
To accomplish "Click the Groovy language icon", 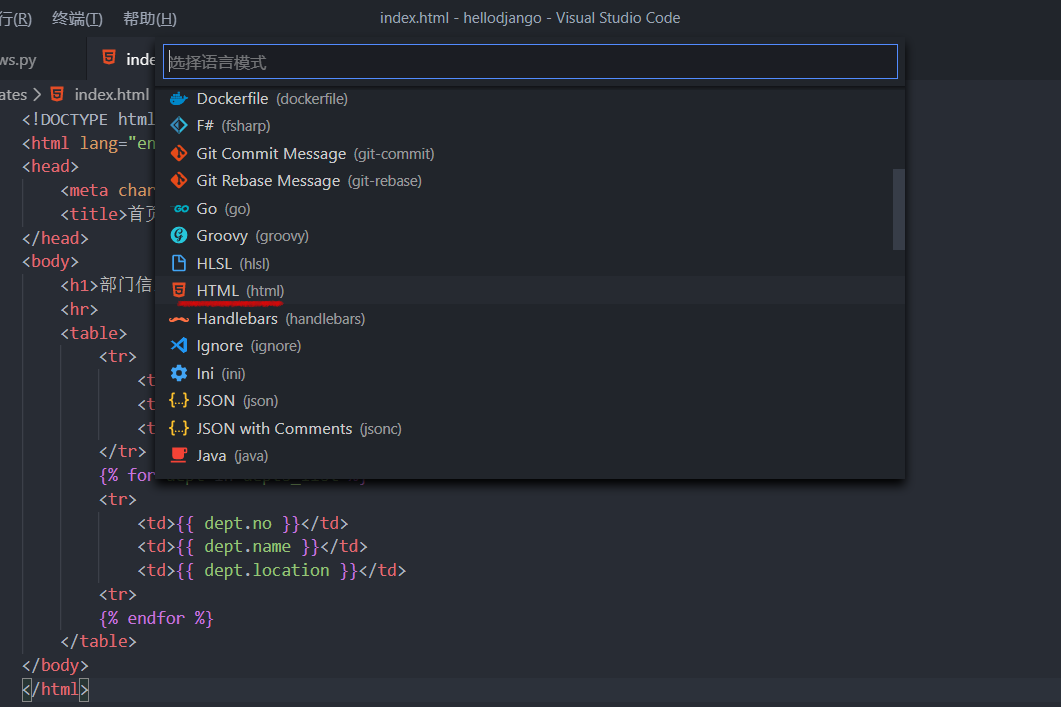I will tap(179, 235).
